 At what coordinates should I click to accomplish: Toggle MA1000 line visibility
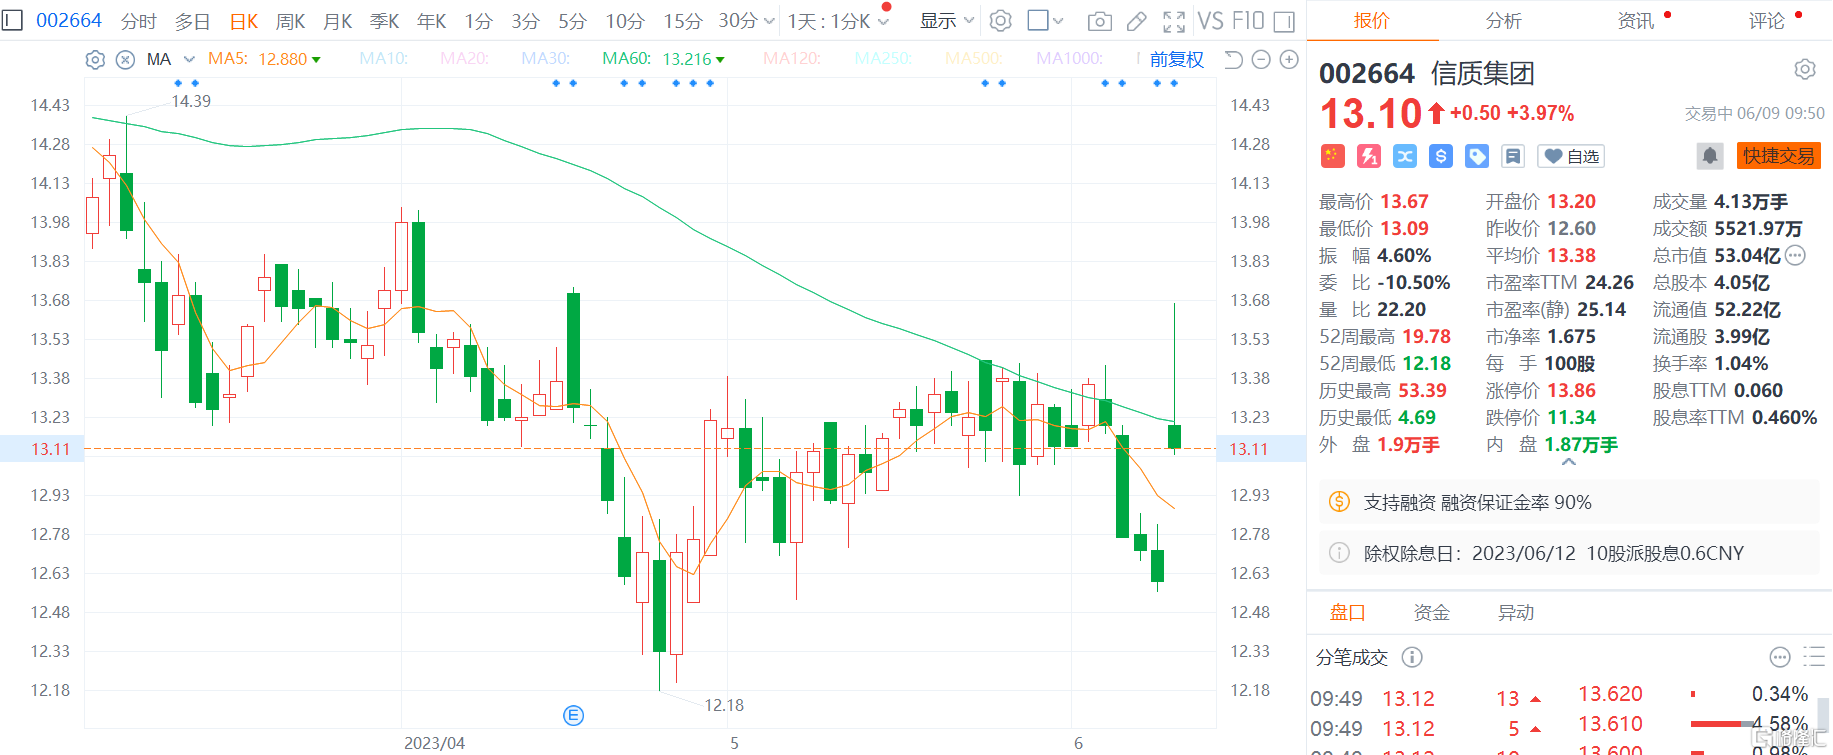pos(1070,59)
